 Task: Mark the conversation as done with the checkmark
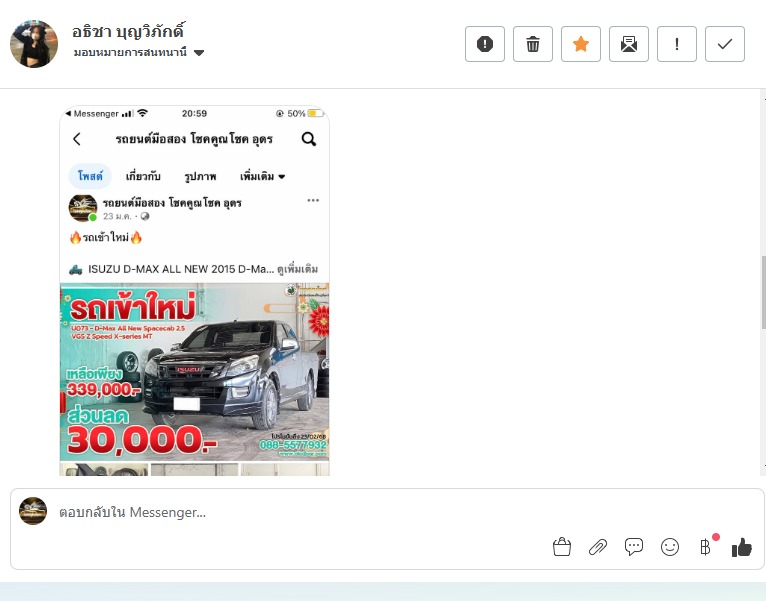pos(725,44)
